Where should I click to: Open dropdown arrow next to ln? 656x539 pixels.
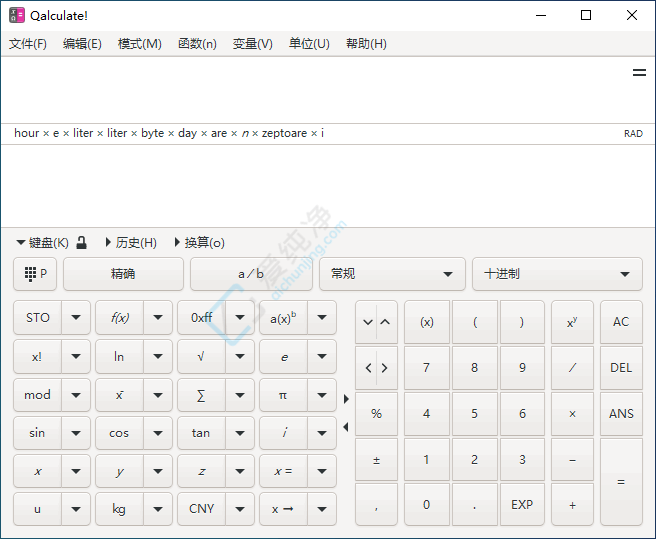coord(158,357)
